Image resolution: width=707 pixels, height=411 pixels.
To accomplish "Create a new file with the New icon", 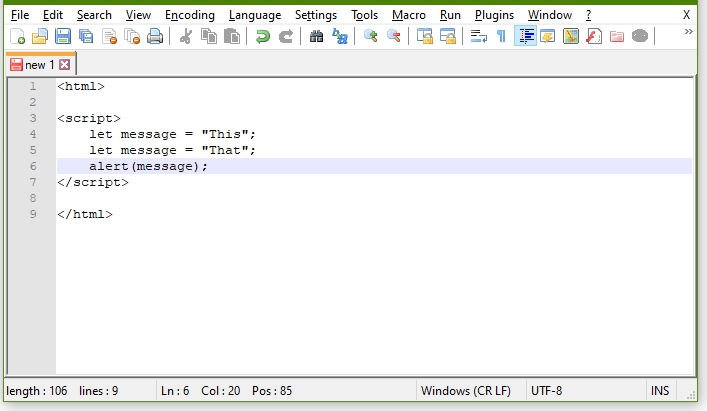I will point(17,36).
